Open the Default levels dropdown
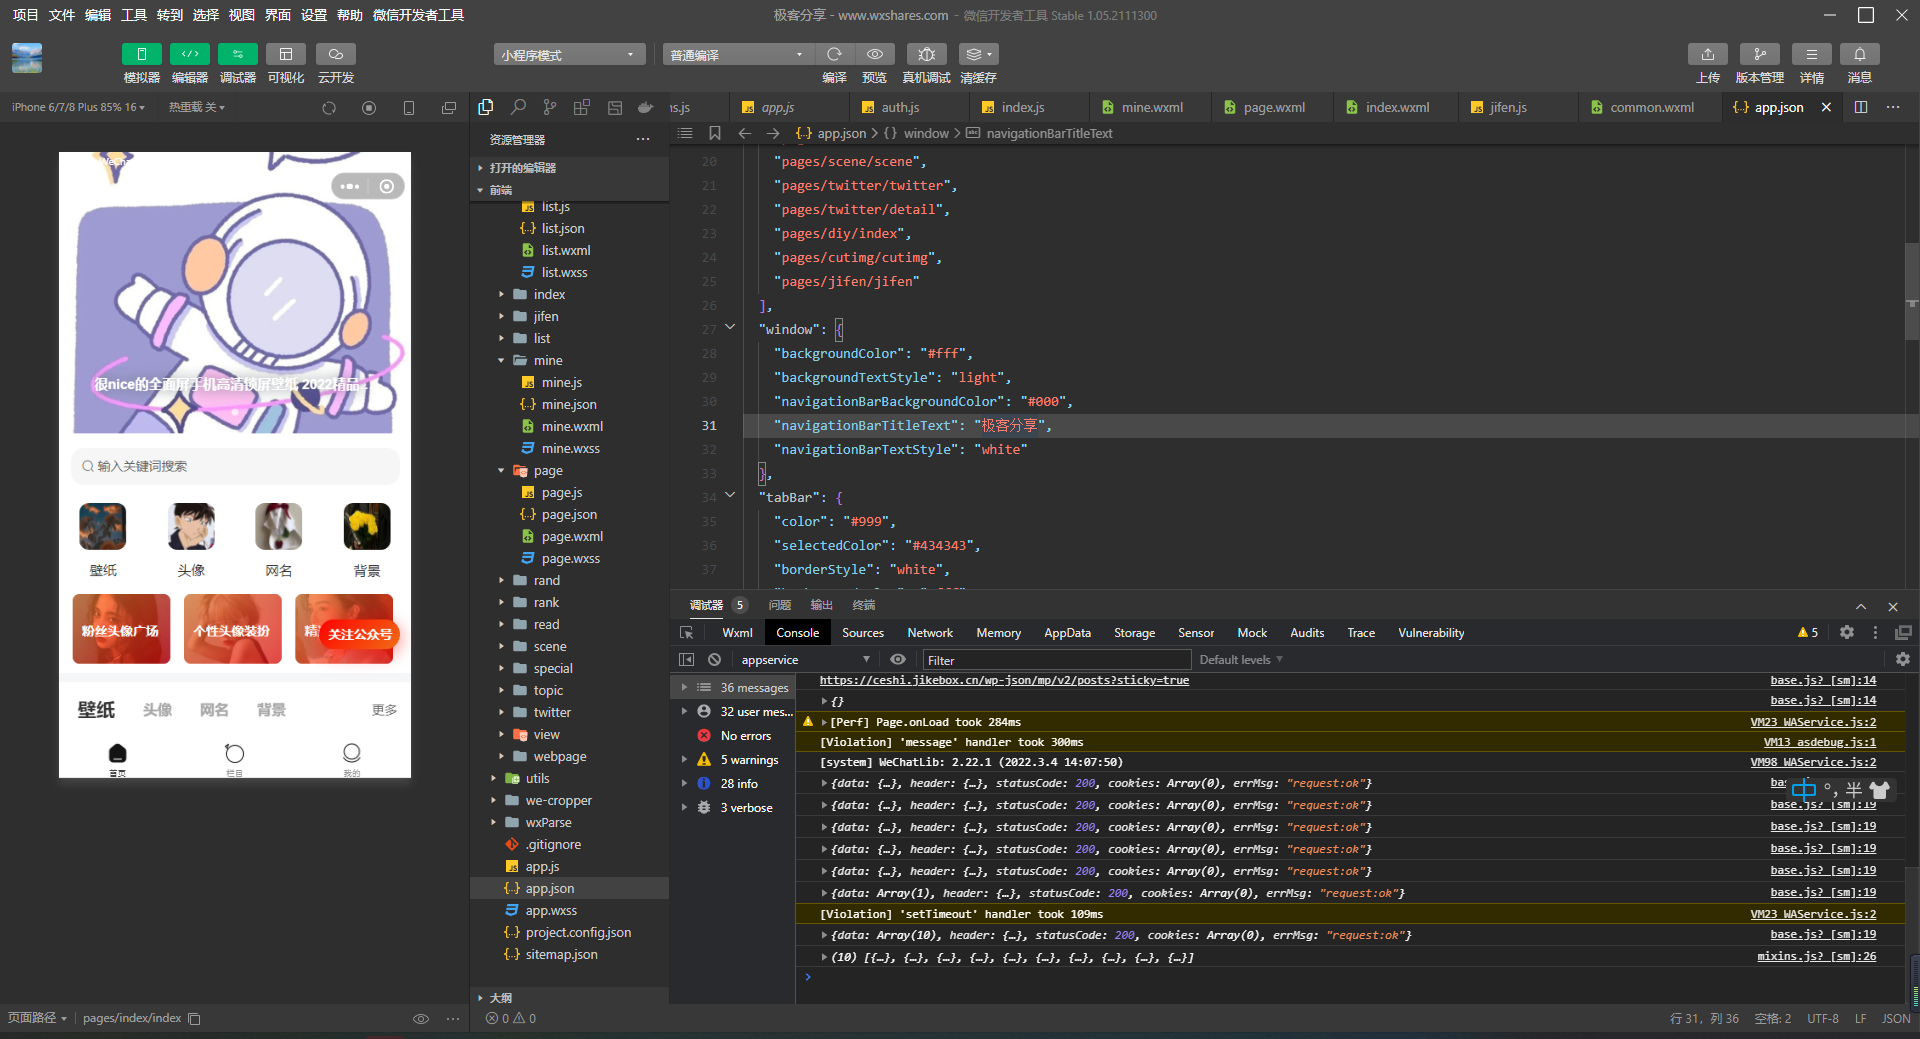1920x1039 pixels. click(1240, 660)
